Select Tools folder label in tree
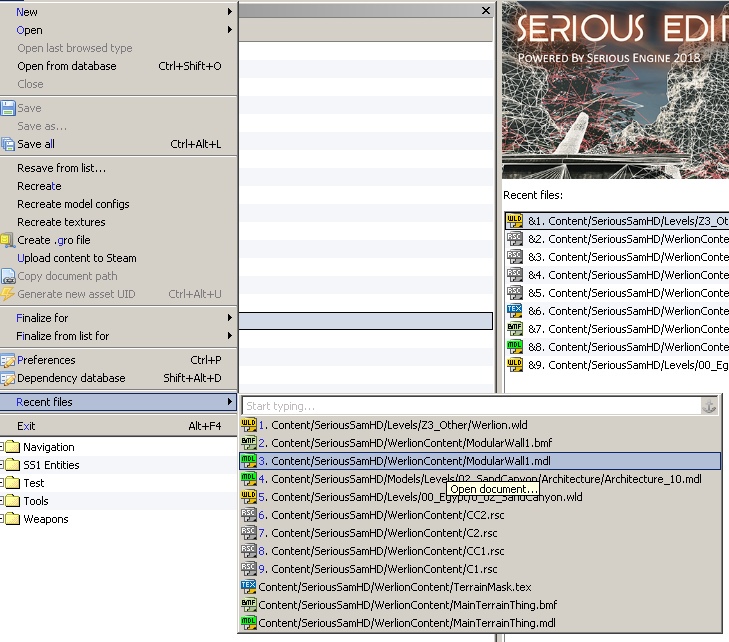The image size is (729, 642). (x=36, y=501)
